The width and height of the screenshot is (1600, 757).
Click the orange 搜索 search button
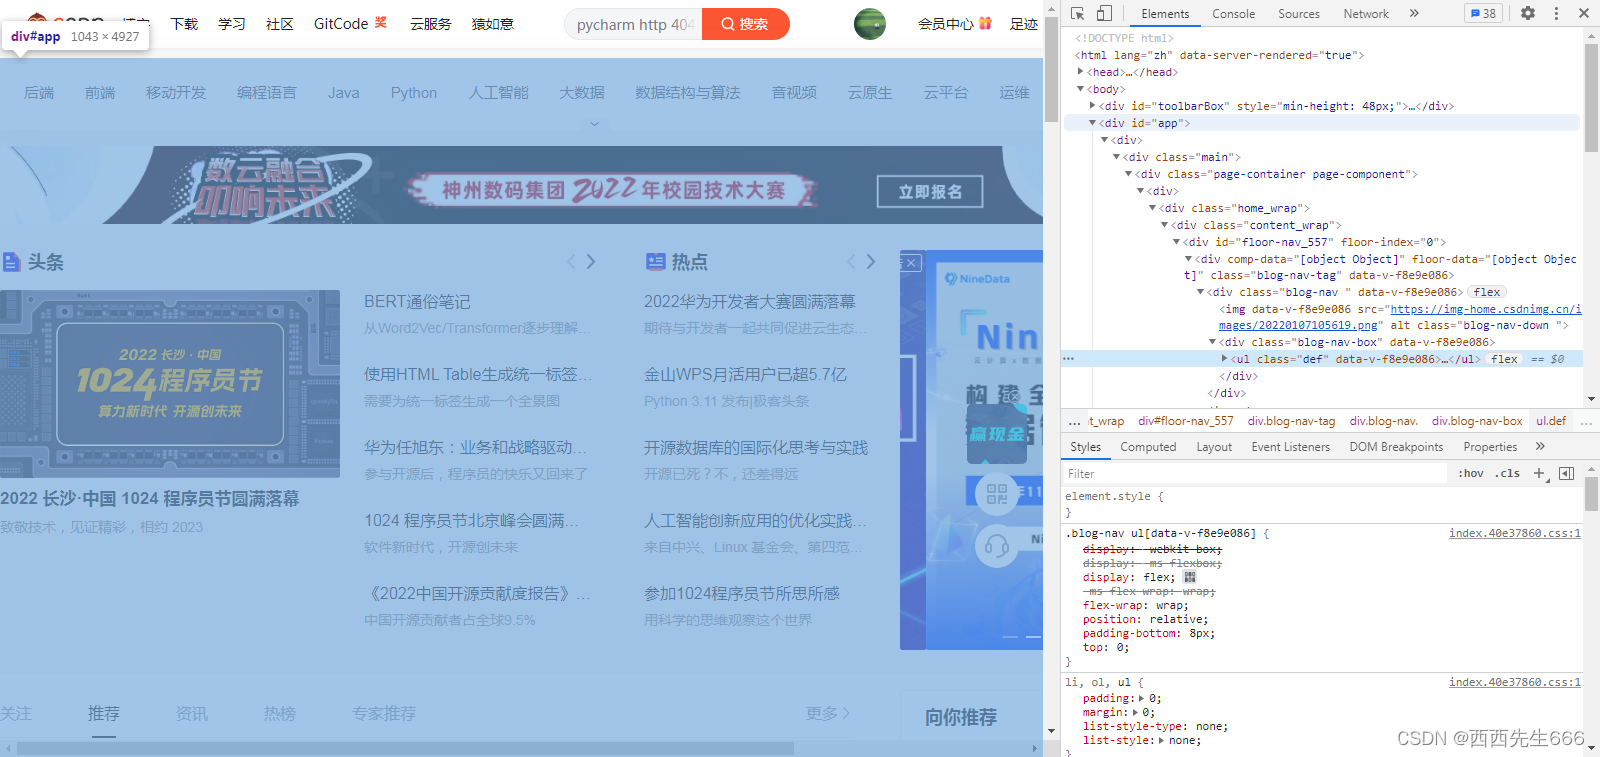[745, 24]
